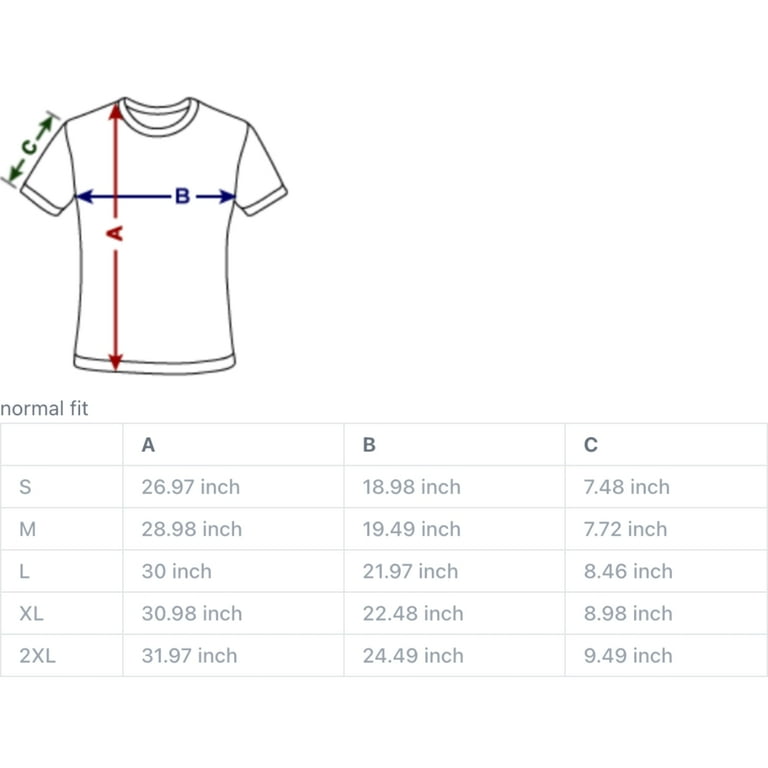The image size is (768, 768).
Task: Select the 2XL size row label
Action: (38, 655)
